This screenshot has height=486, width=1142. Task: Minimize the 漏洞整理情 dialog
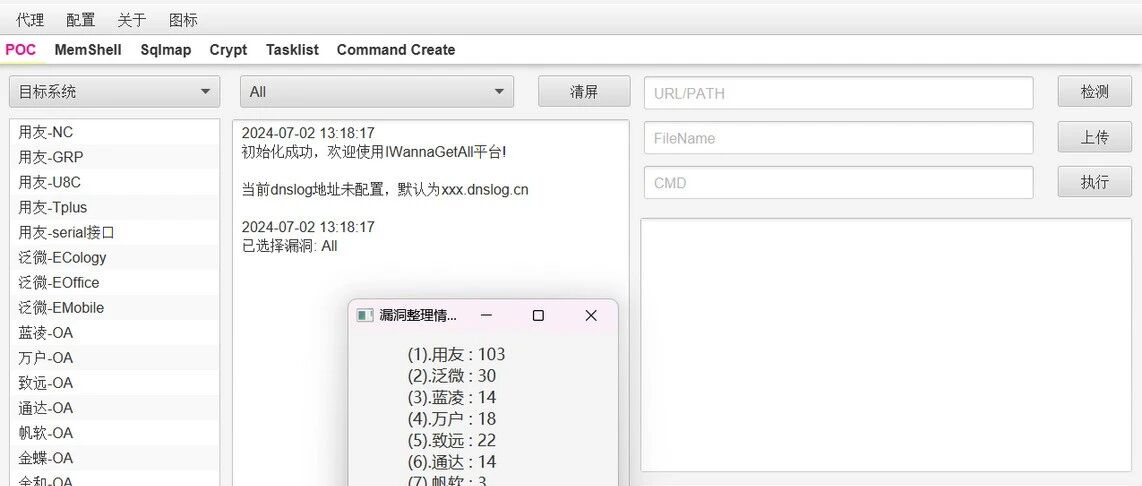coord(487,315)
